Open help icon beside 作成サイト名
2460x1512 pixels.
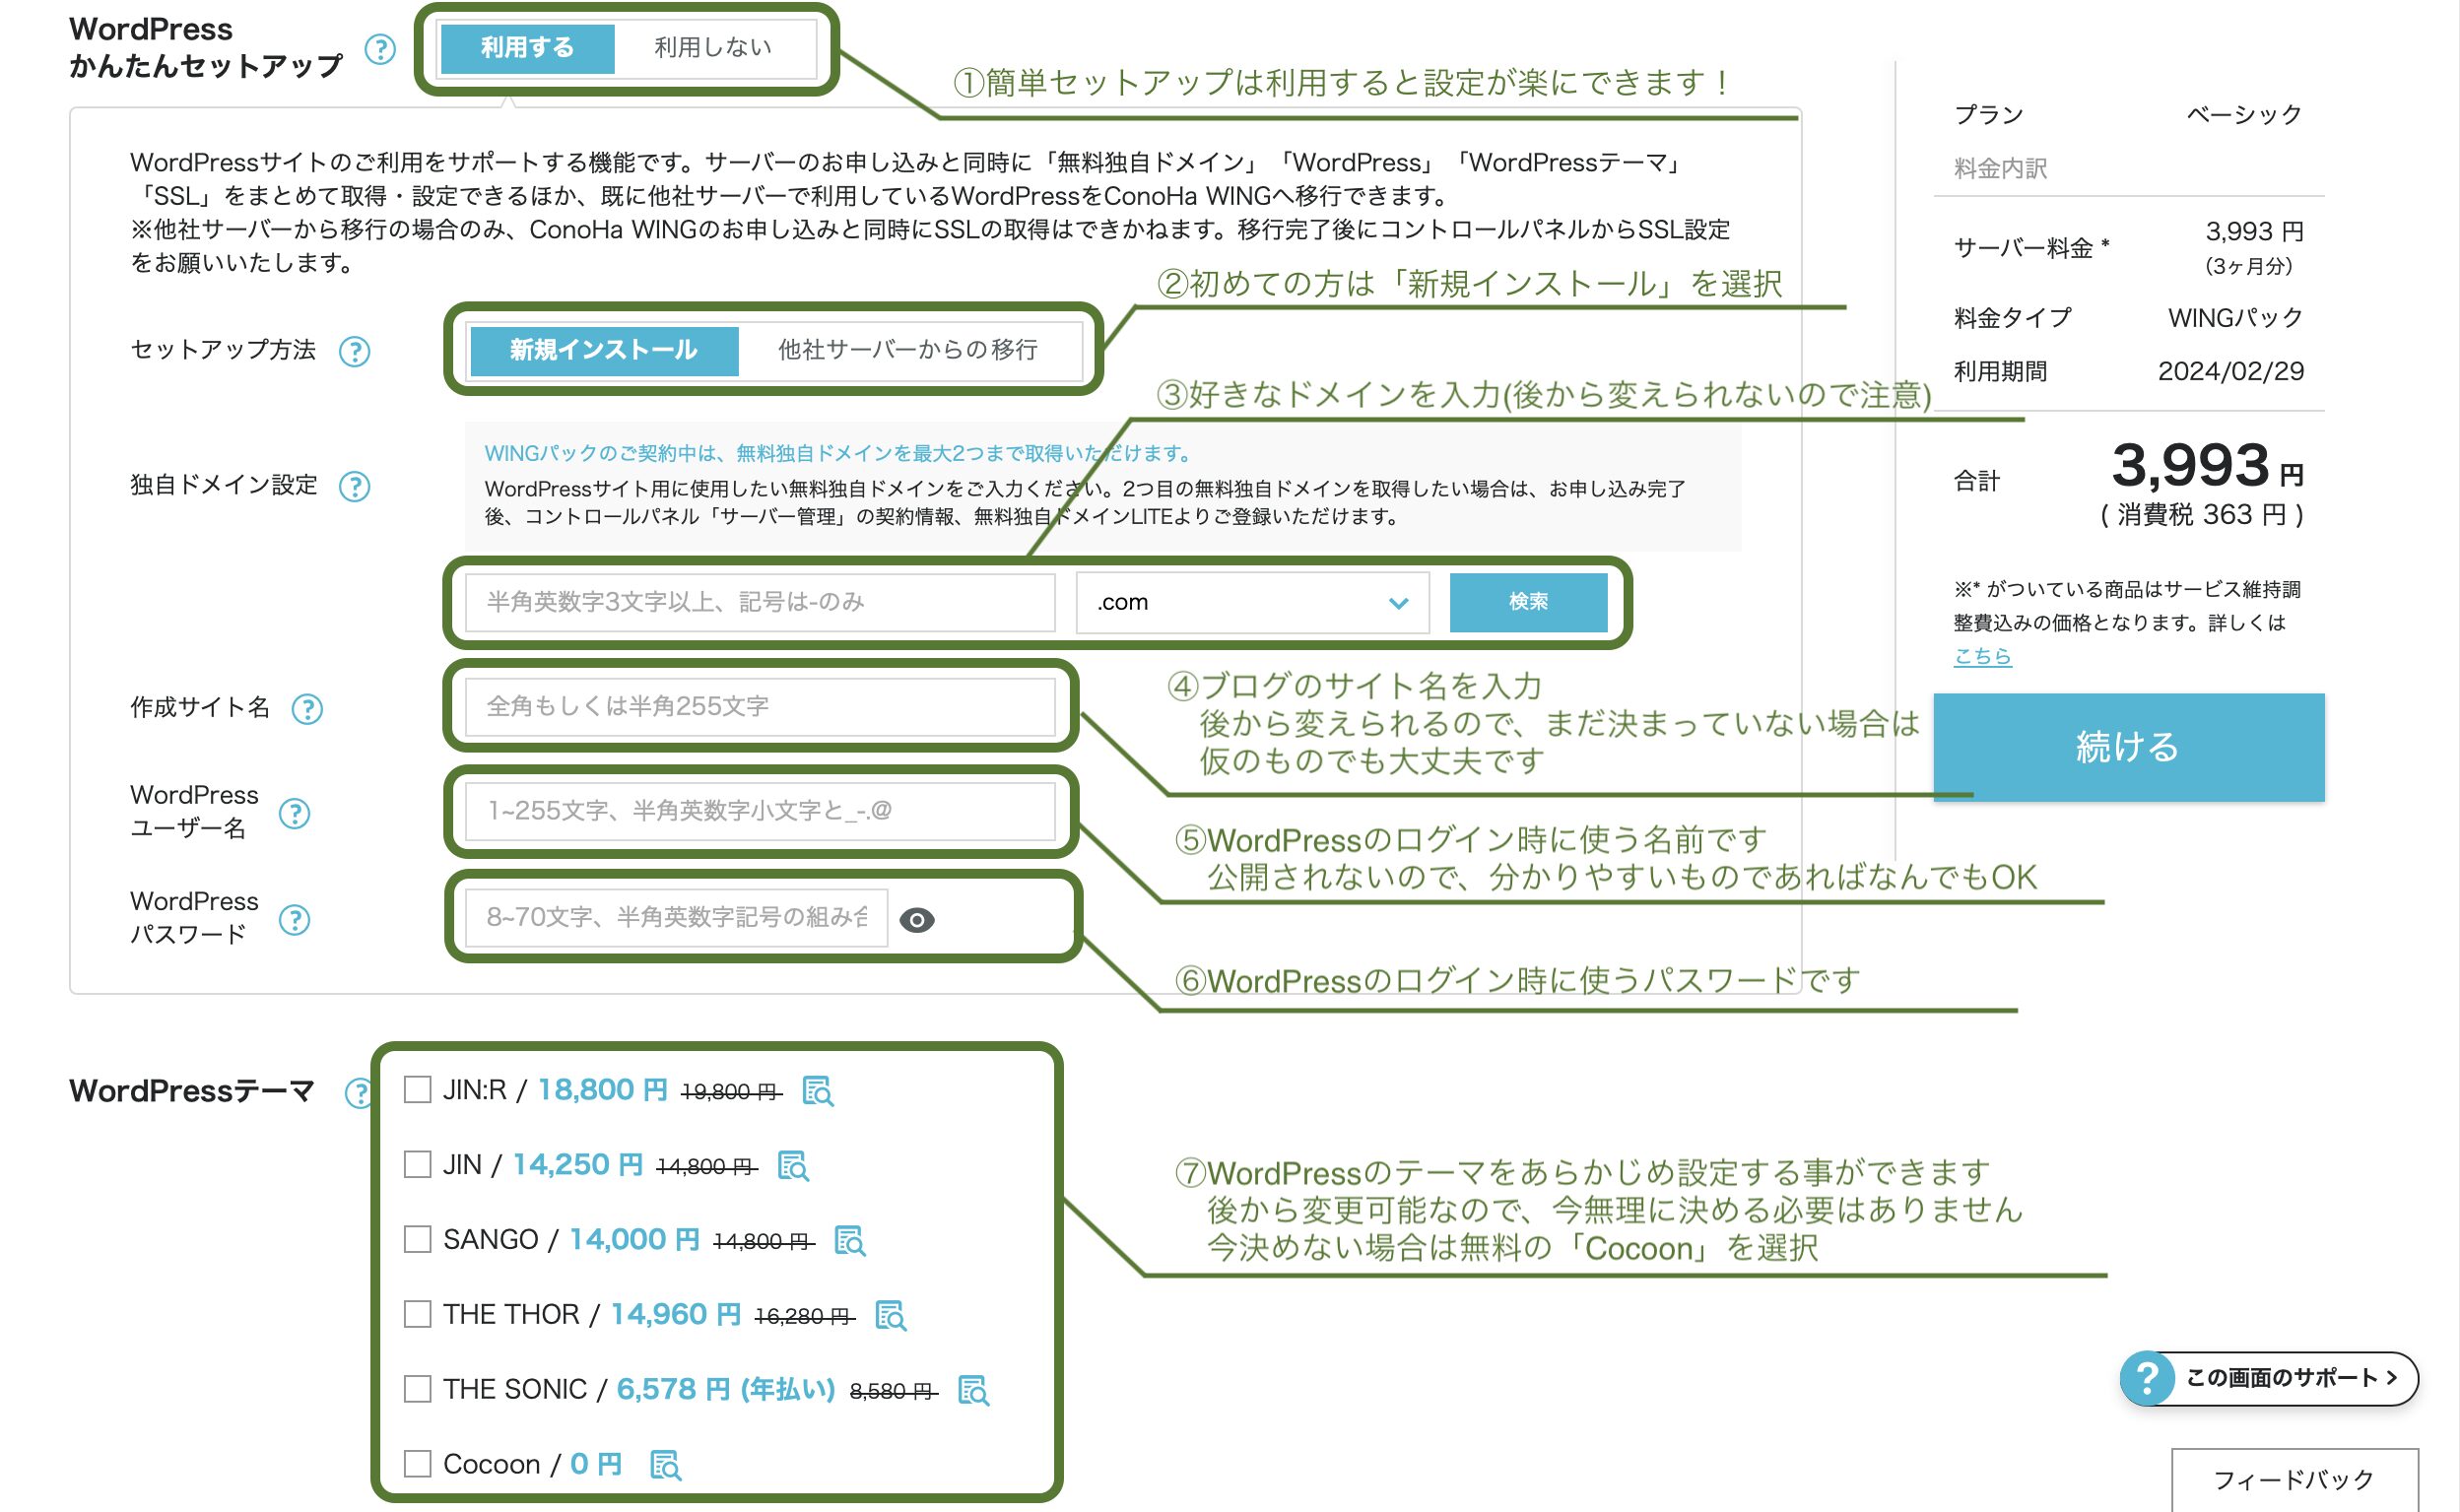click(x=307, y=709)
